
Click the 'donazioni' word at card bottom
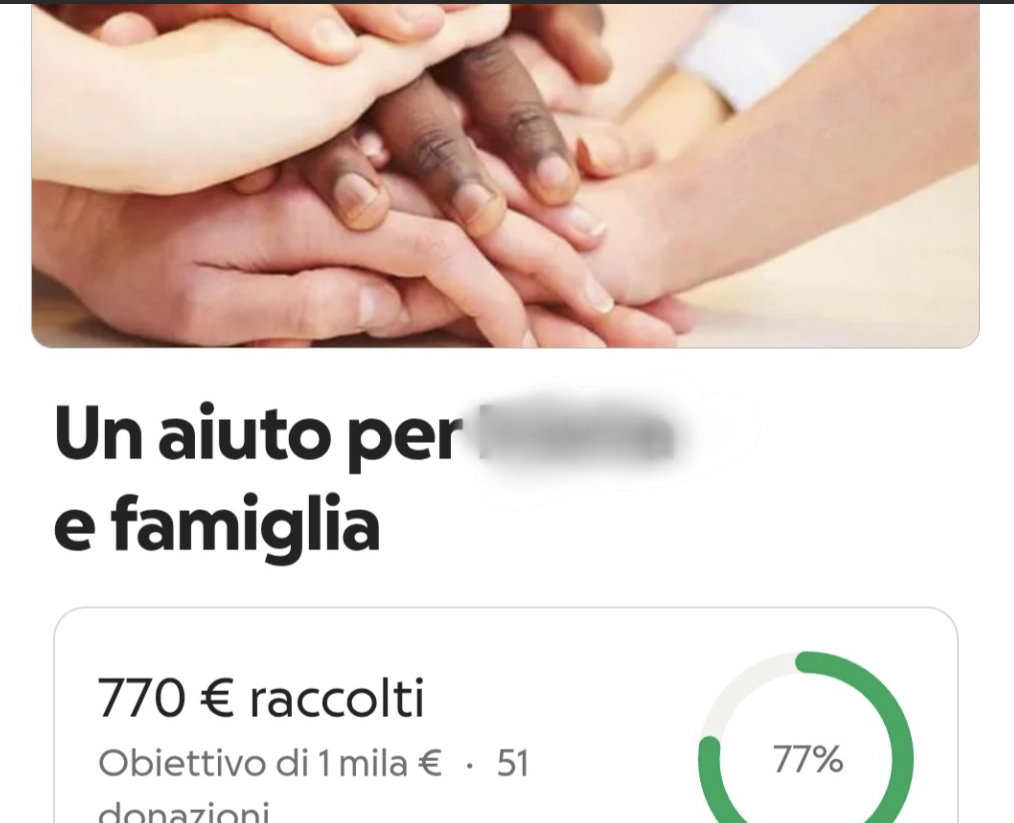pos(184,811)
